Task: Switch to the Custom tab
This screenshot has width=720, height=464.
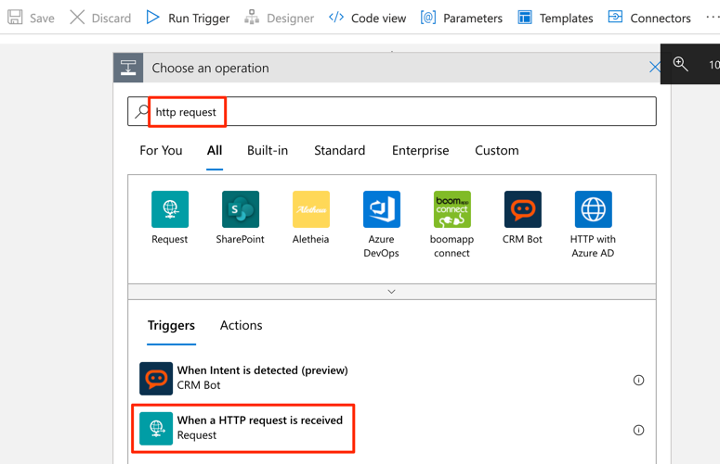Action: pos(497,151)
